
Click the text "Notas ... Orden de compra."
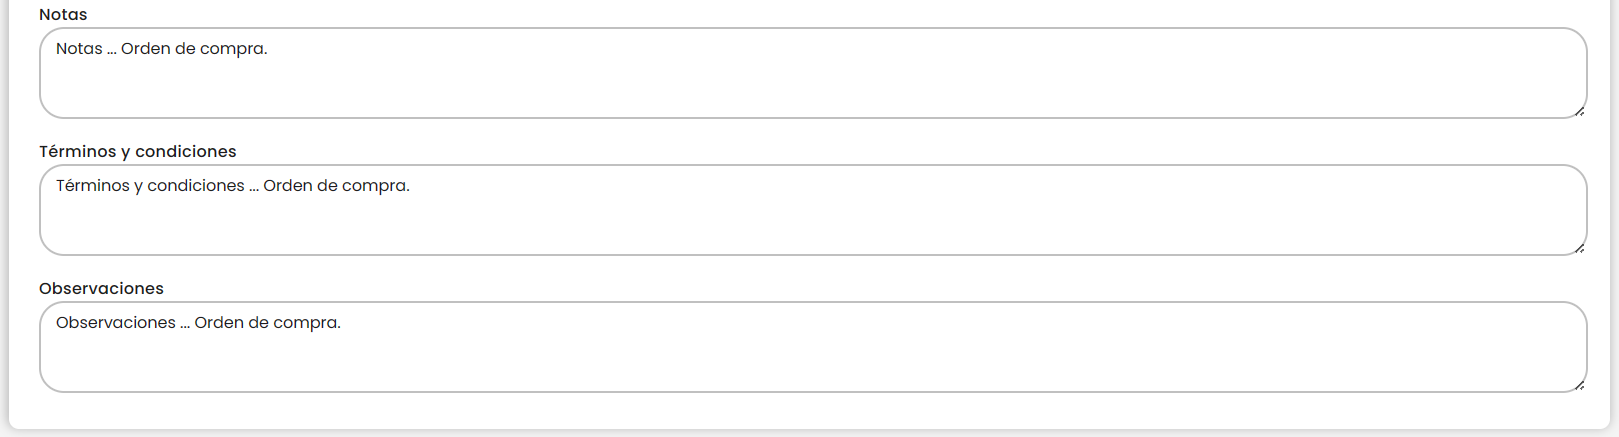162,49
